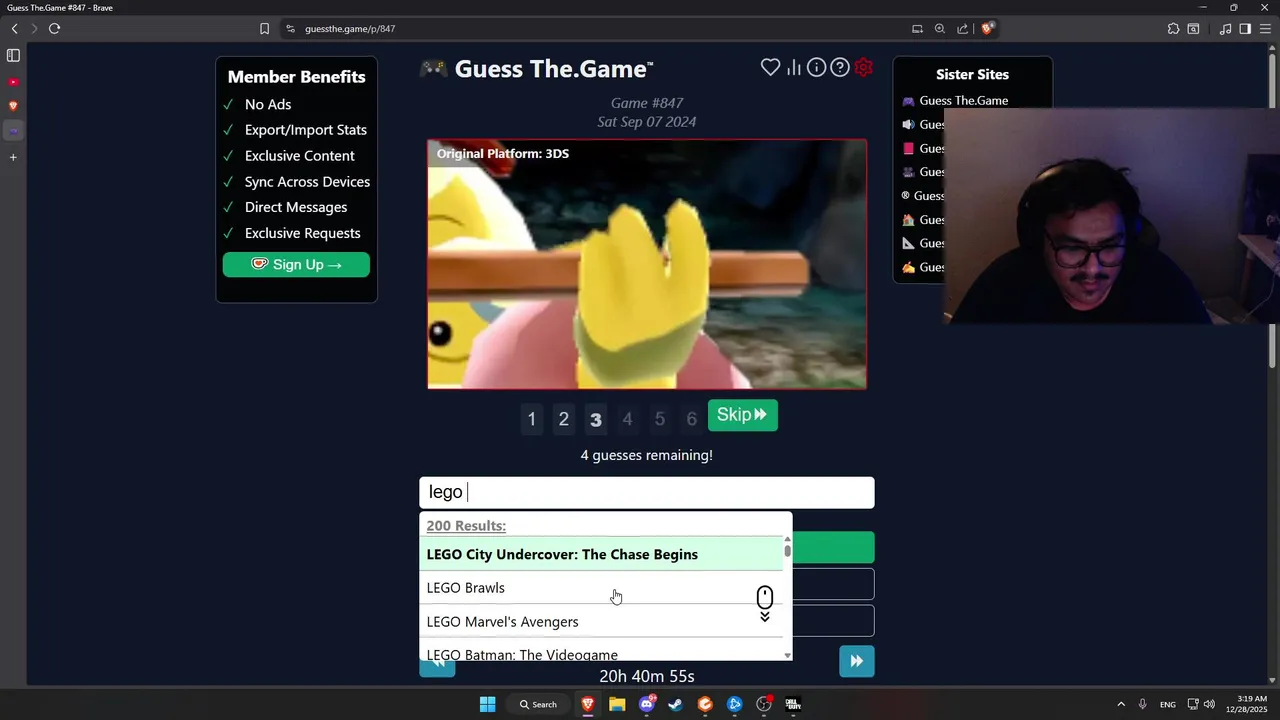Click the OBS Studio taskbar icon
The image size is (1280, 720).
pos(764,704)
